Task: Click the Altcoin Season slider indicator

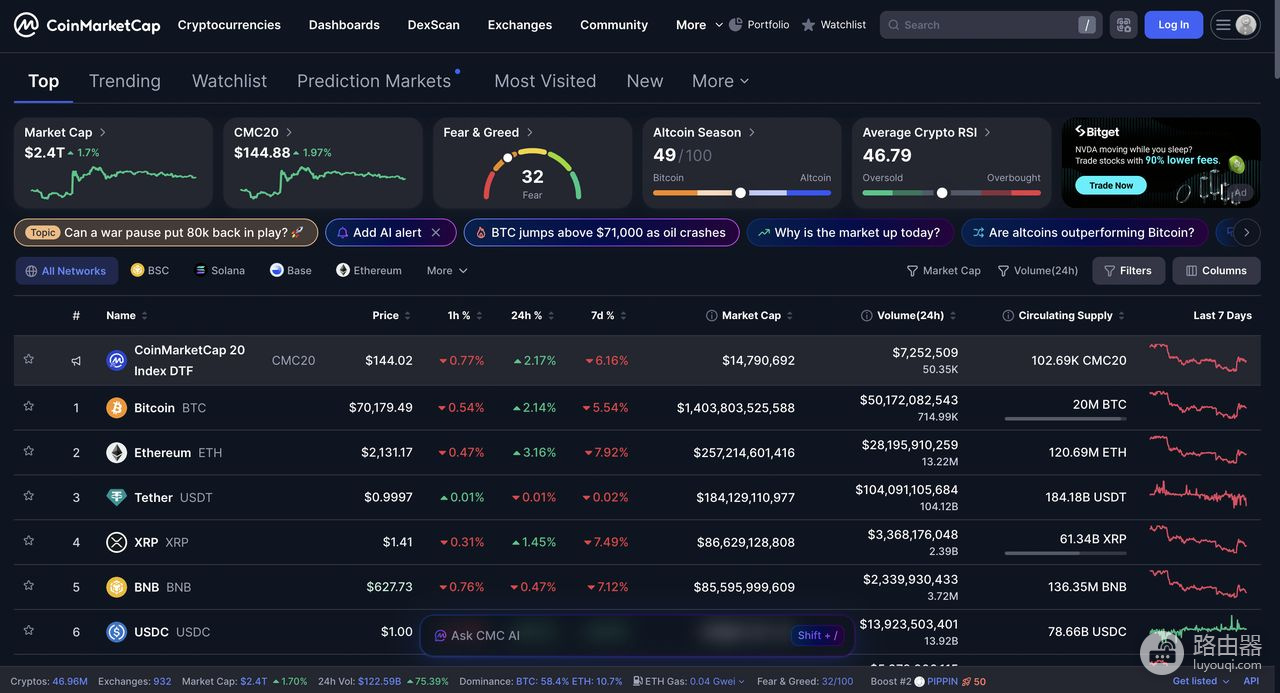Action: [x=740, y=193]
